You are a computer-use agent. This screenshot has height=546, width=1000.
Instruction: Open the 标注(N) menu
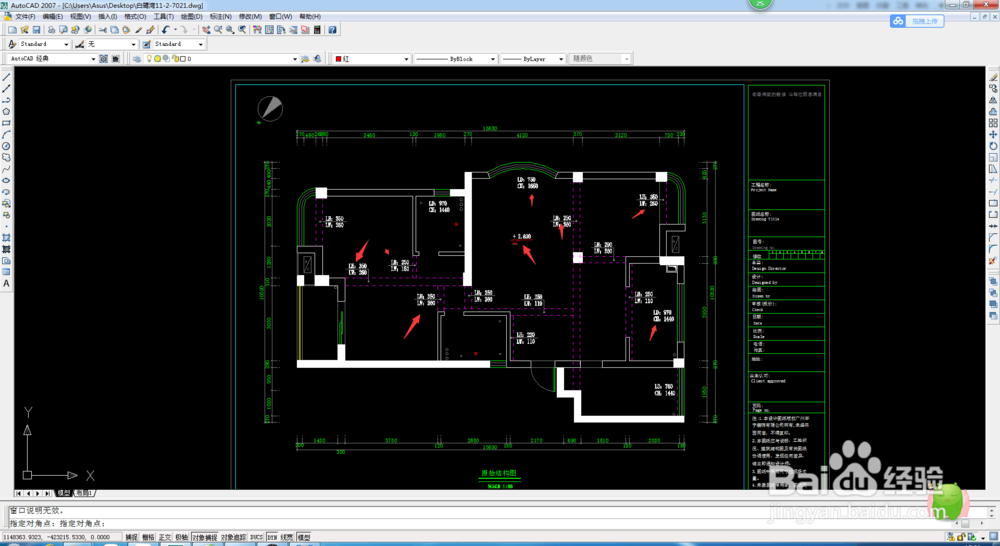click(x=221, y=17)
